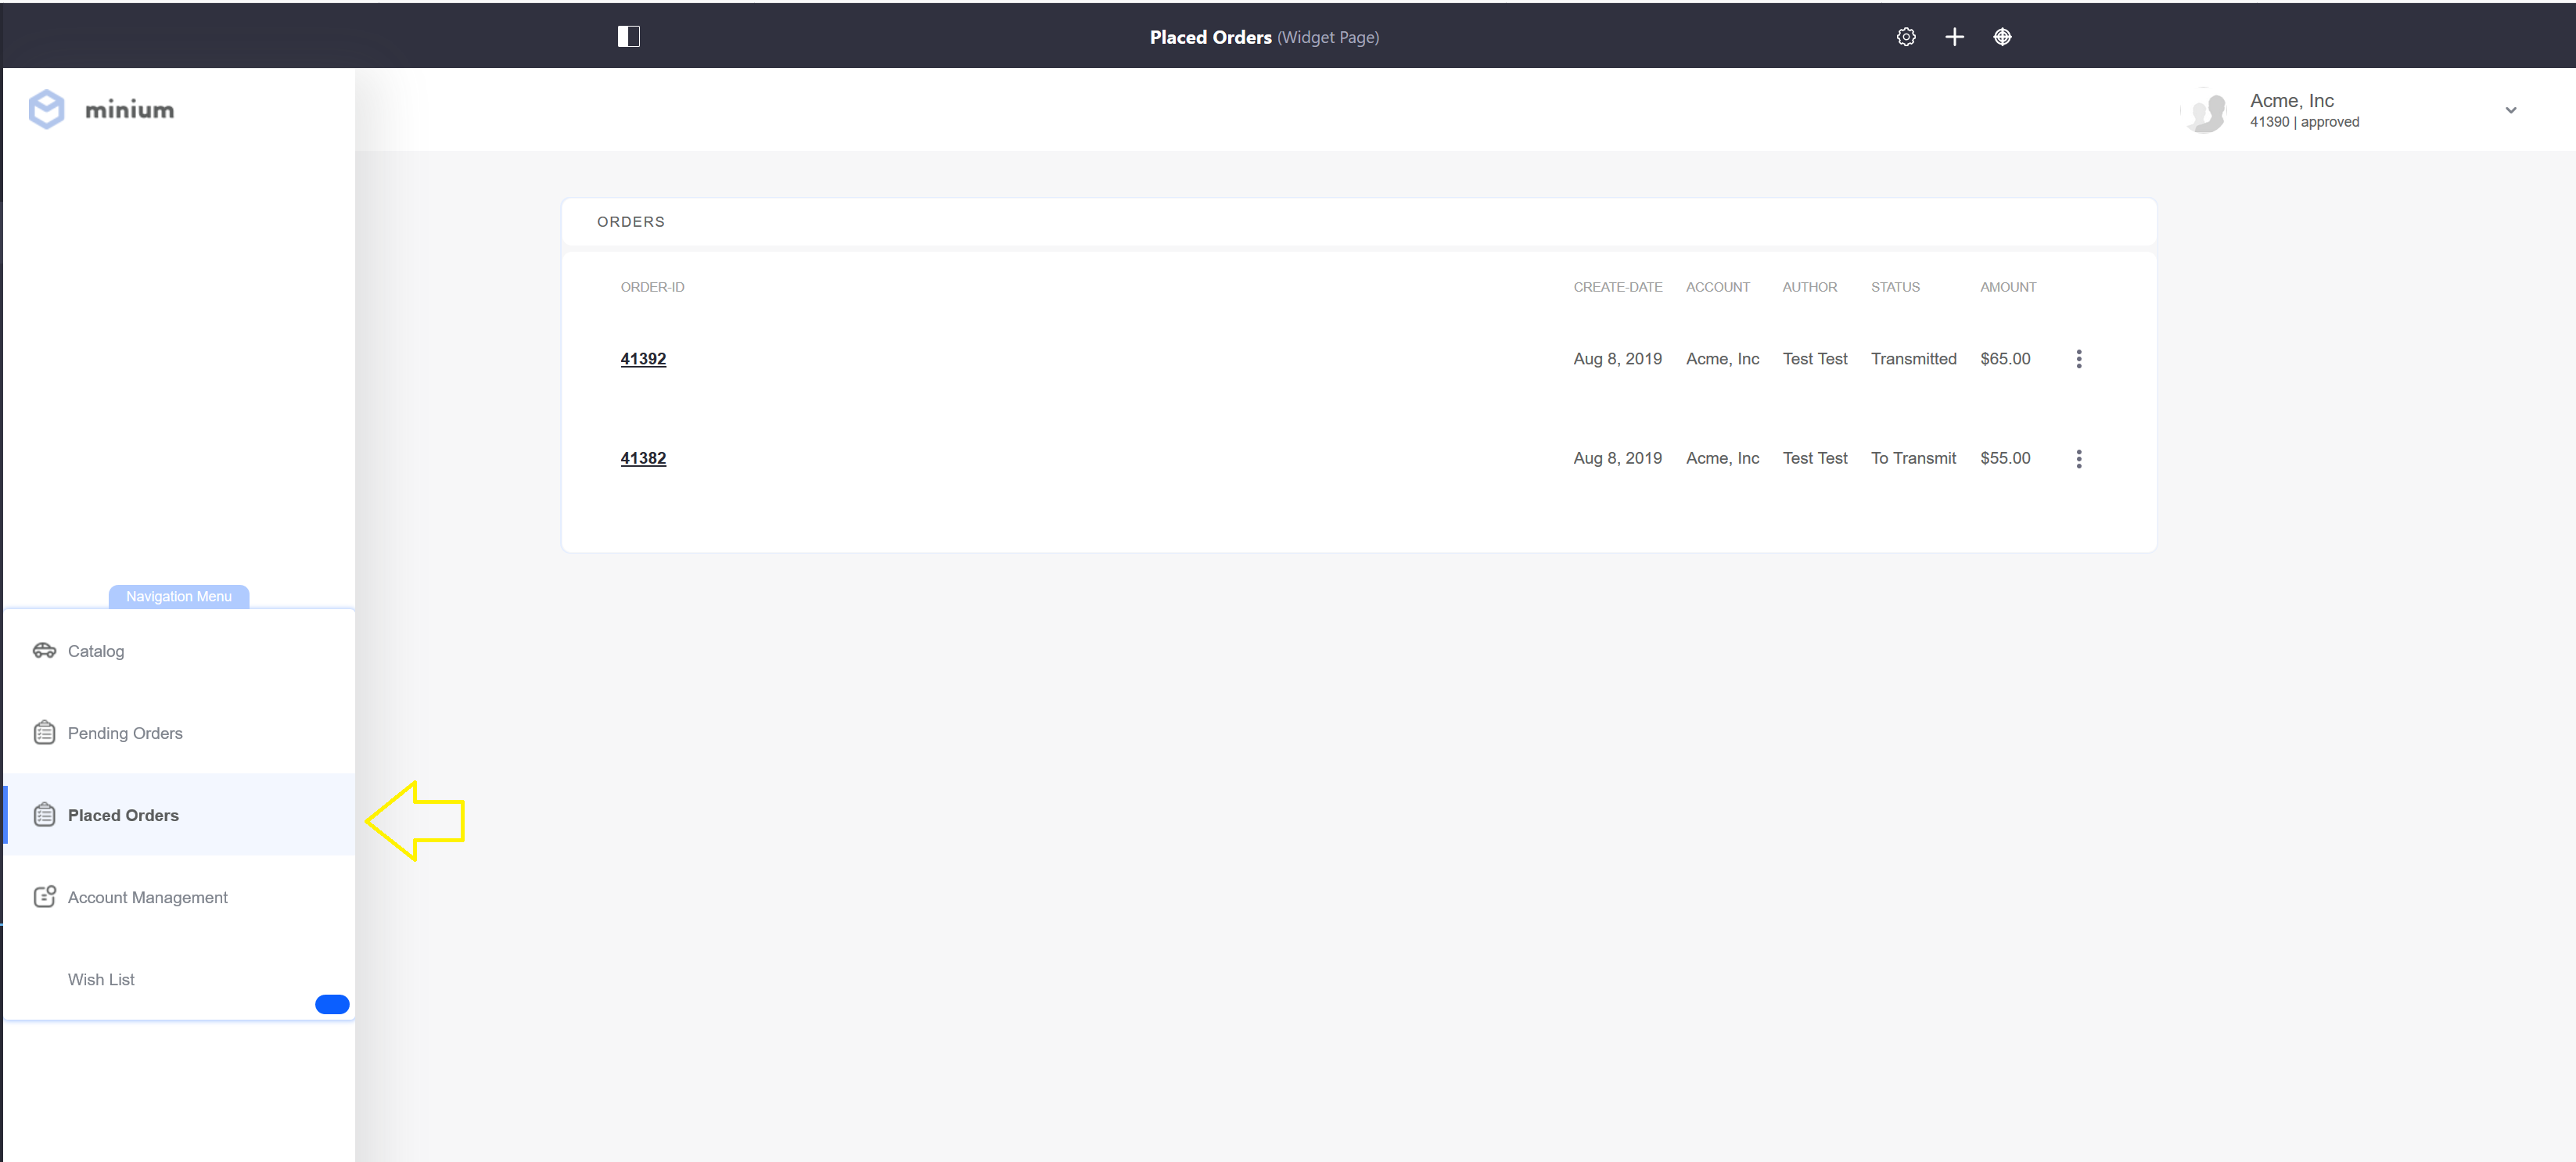Click the Placed Orders icon
This screenshot has height=1162, width=2576.
tap(45, 814)
